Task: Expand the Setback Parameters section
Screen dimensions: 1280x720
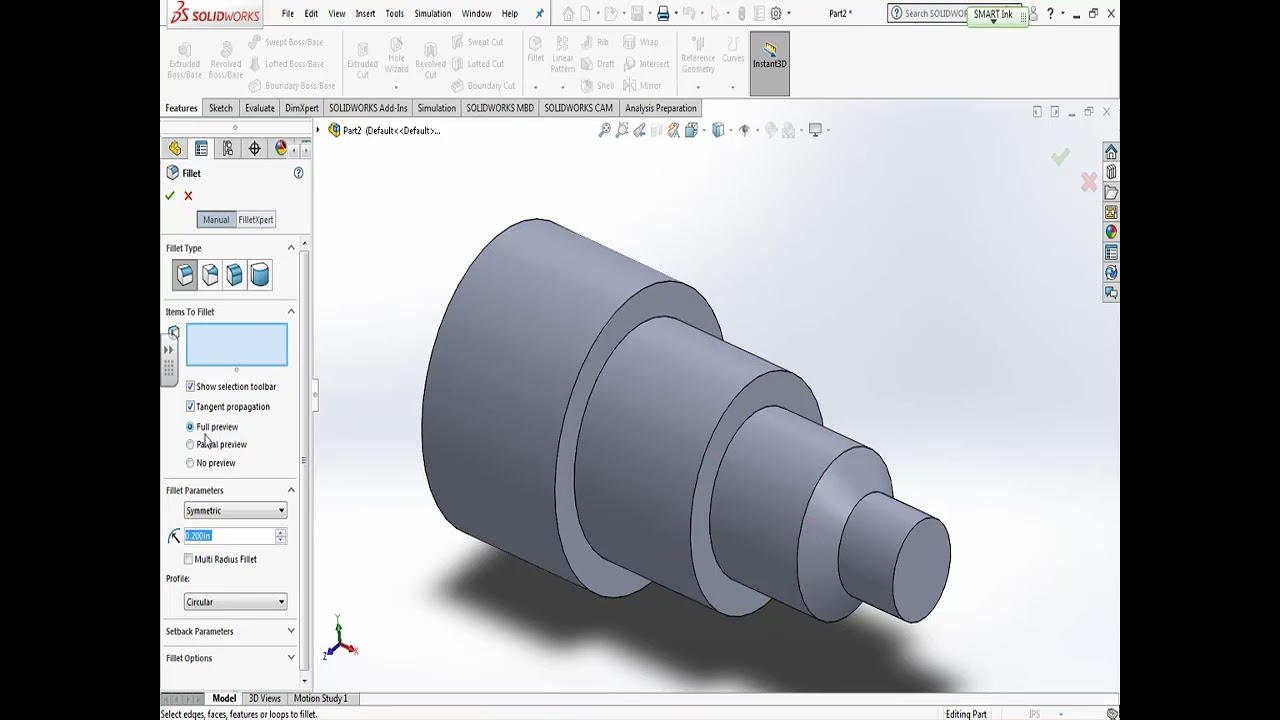Action: click(291, 631)
